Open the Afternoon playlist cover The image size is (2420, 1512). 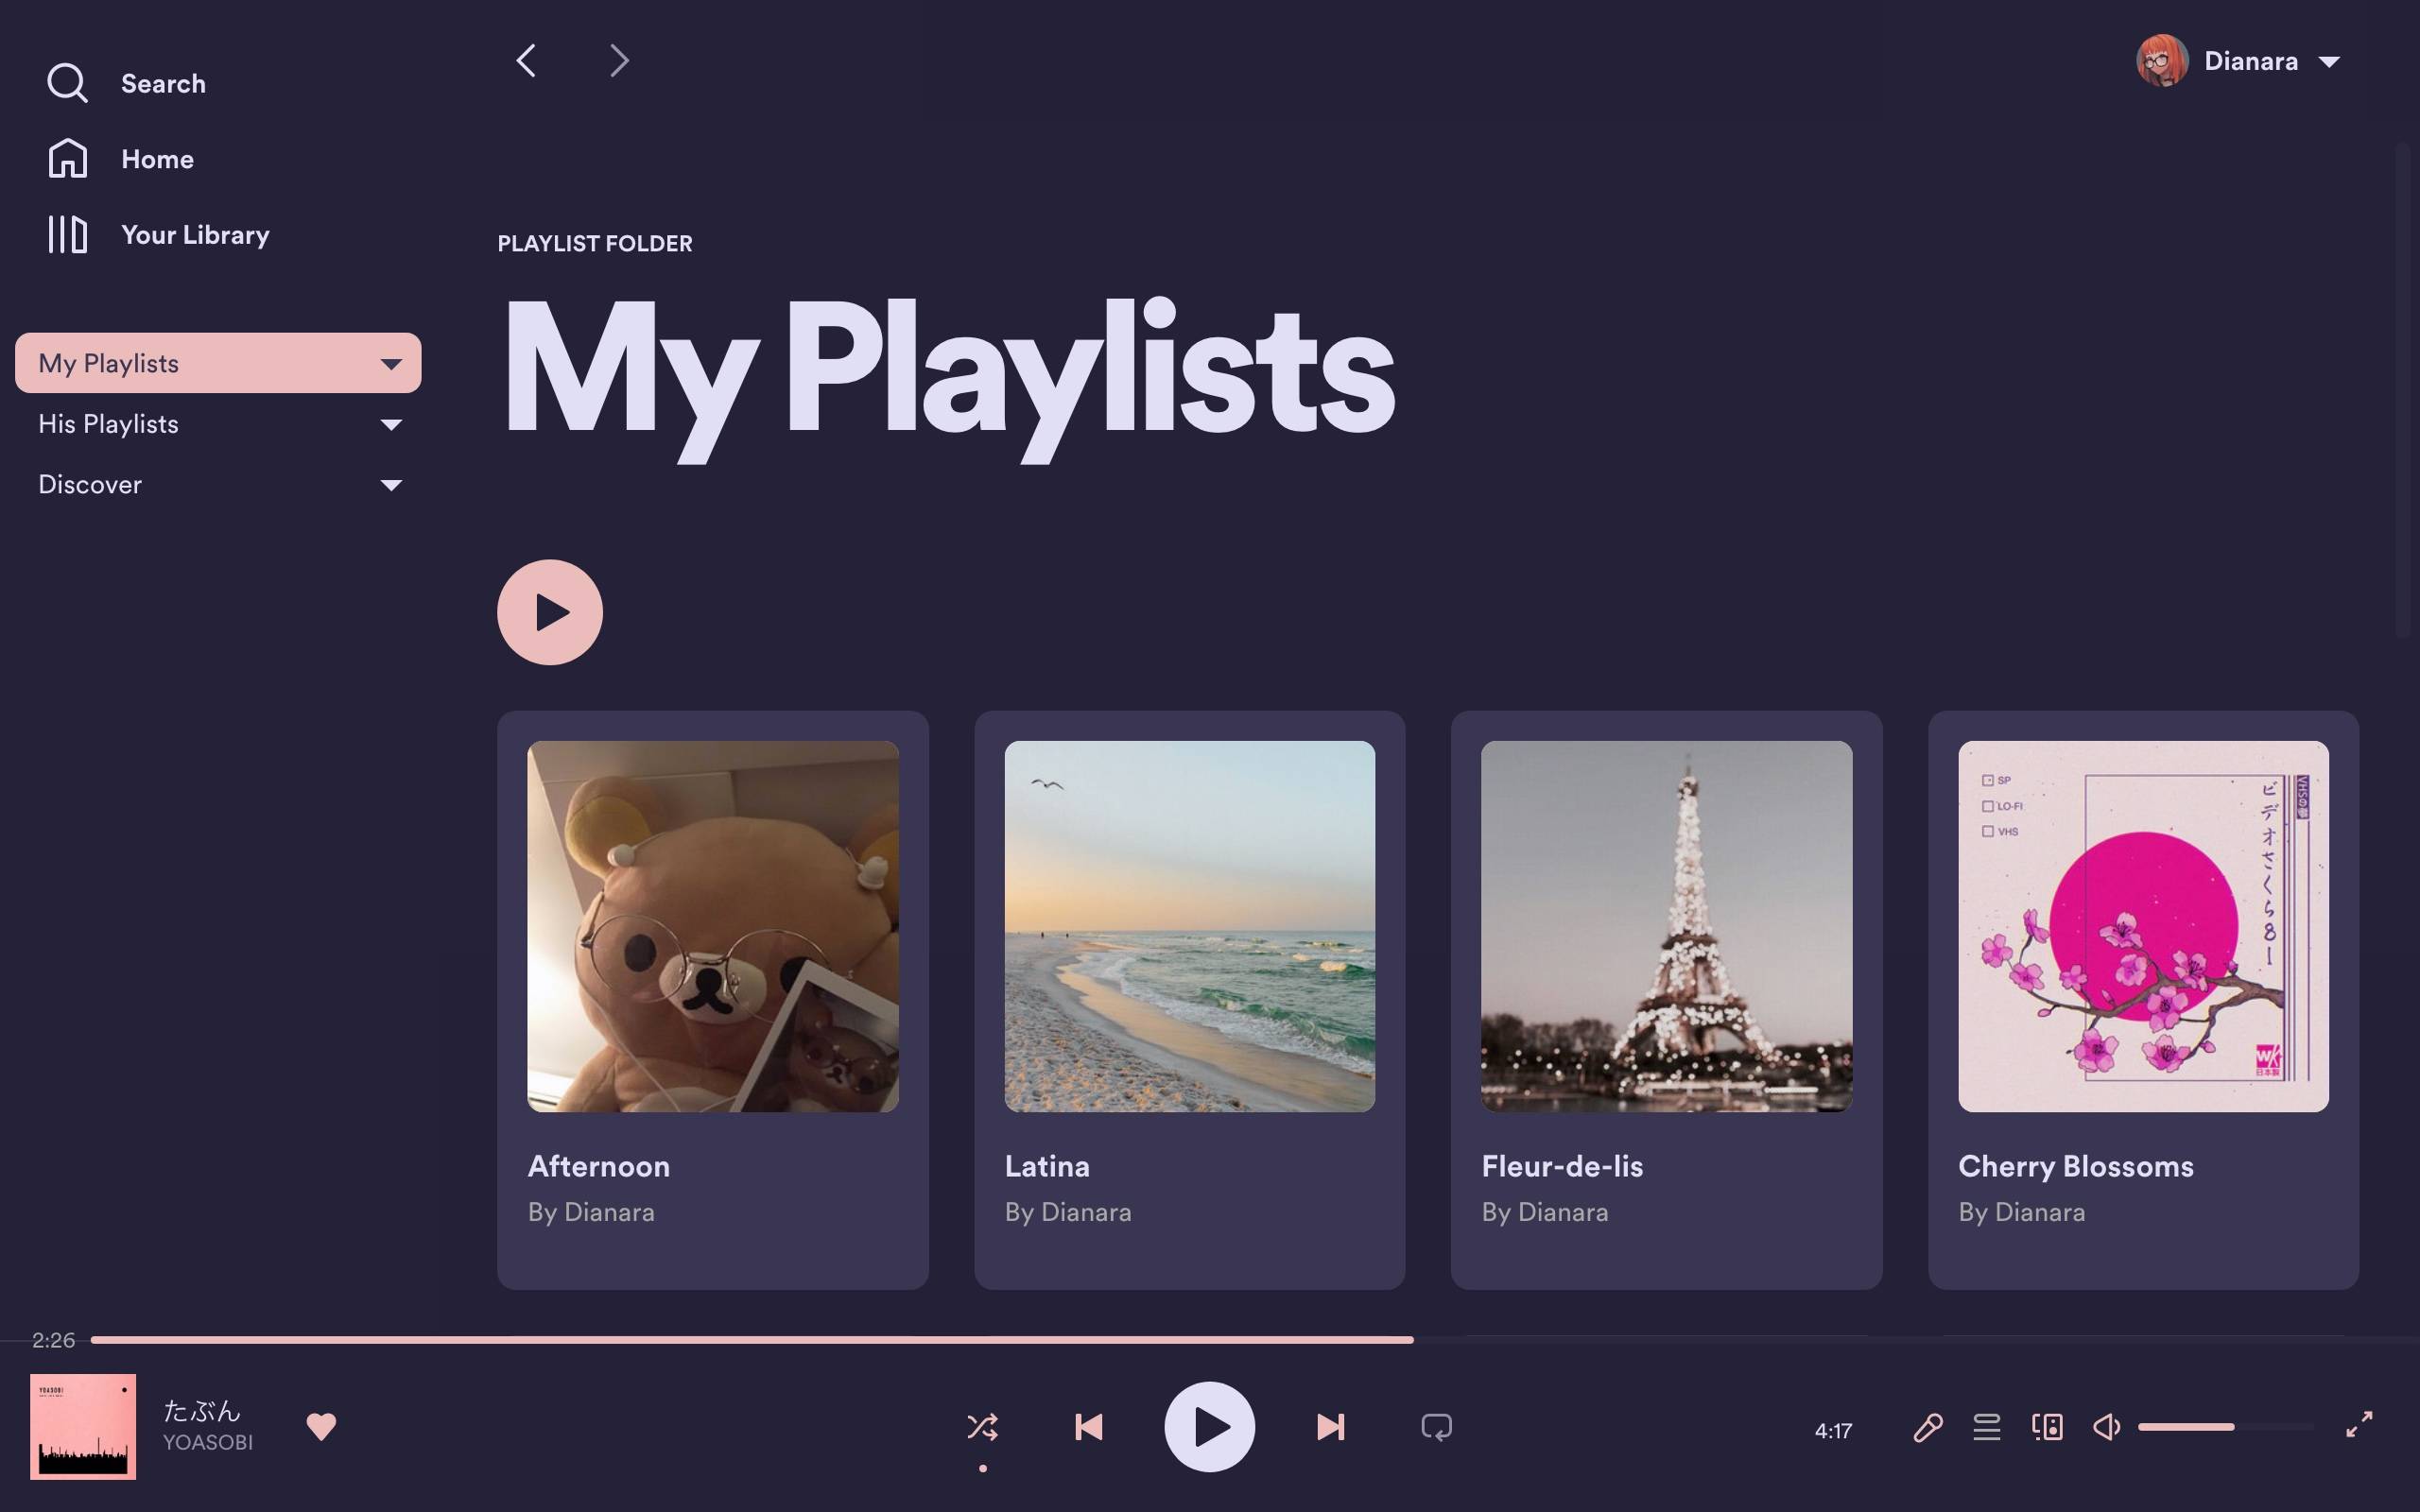713,926
